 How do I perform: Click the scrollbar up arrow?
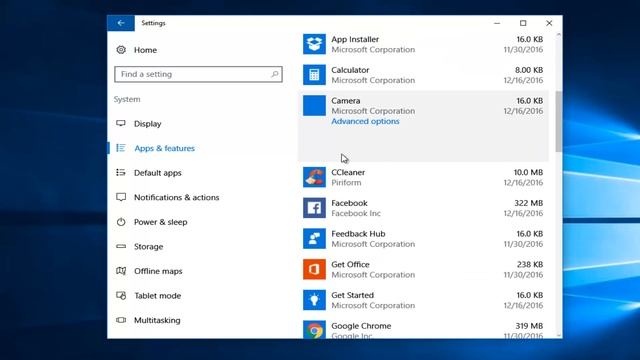tap(558, 35)
